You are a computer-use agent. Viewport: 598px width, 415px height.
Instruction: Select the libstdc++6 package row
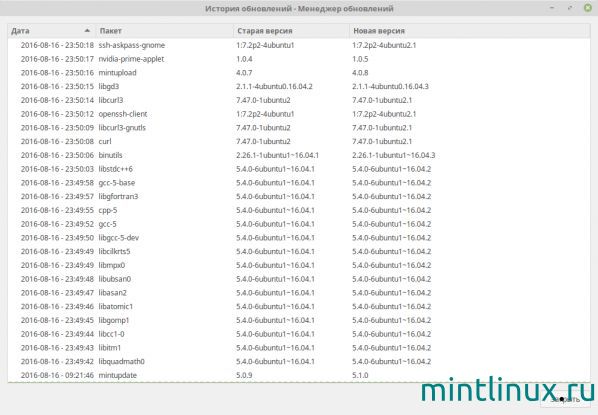click(x=299, y=169)
